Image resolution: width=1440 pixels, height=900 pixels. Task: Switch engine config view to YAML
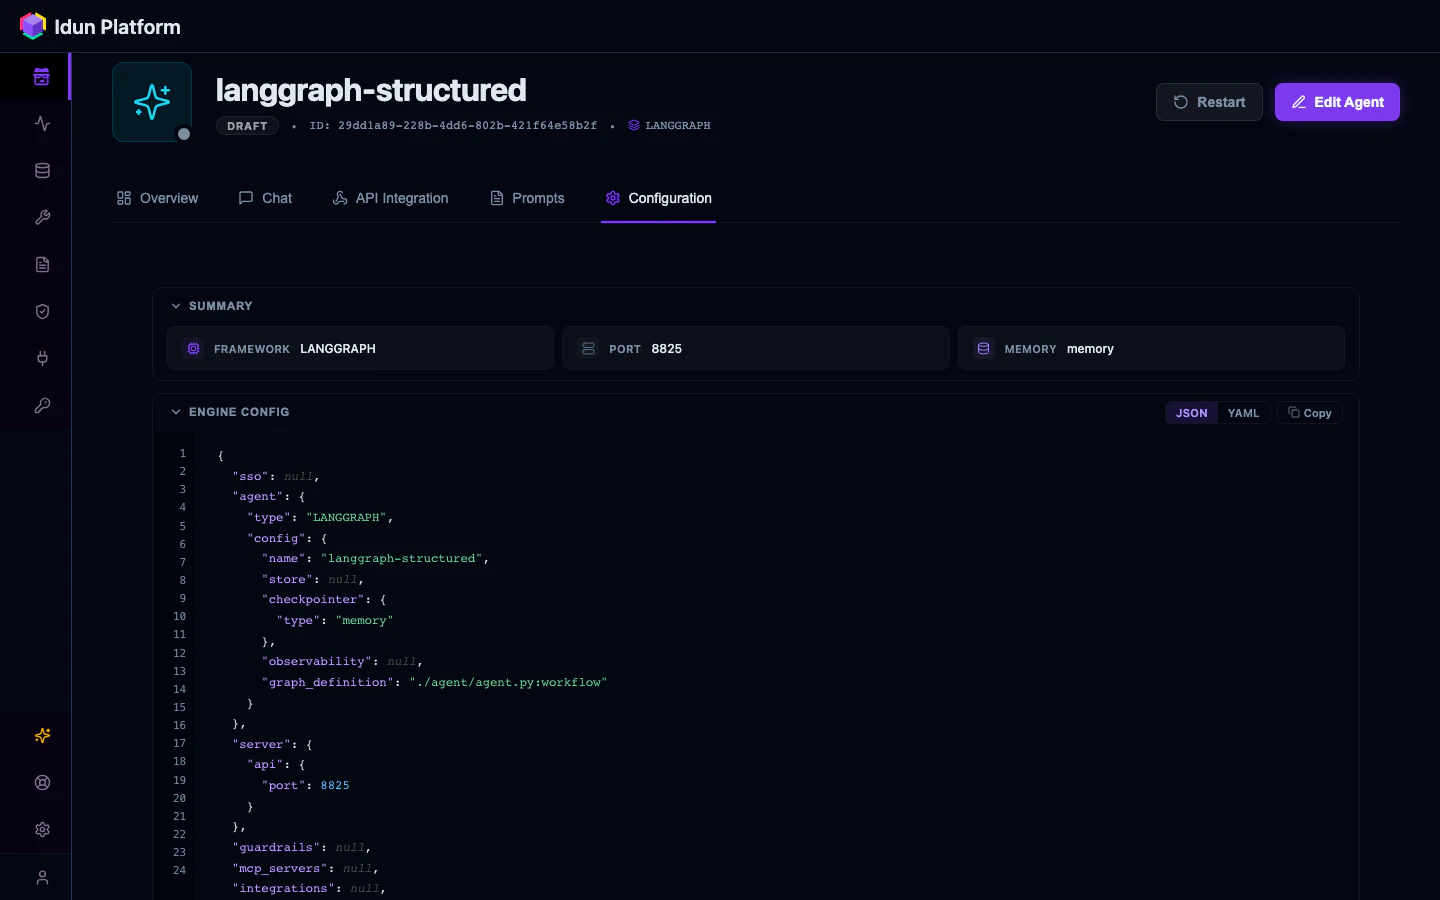click(x=1243, y=413)
